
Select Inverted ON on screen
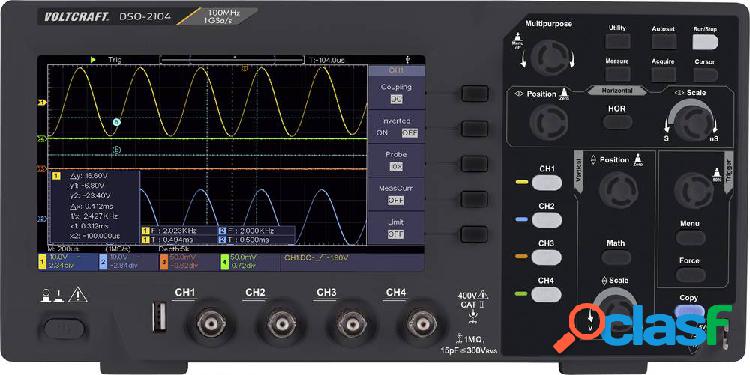click(x=382, y=133)
